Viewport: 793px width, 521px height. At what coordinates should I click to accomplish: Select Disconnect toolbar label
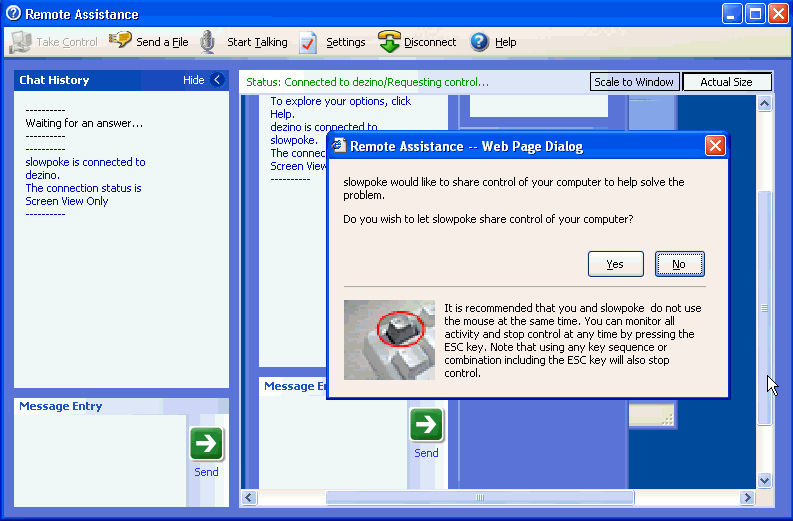tap(430, 42)
